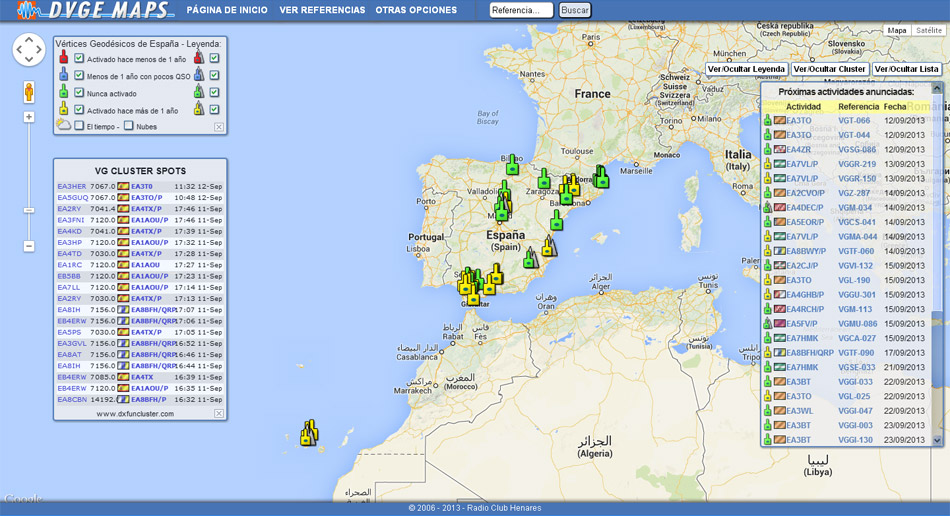
Task: Select the green marker near Bilbao
Action: click(513, 164)
